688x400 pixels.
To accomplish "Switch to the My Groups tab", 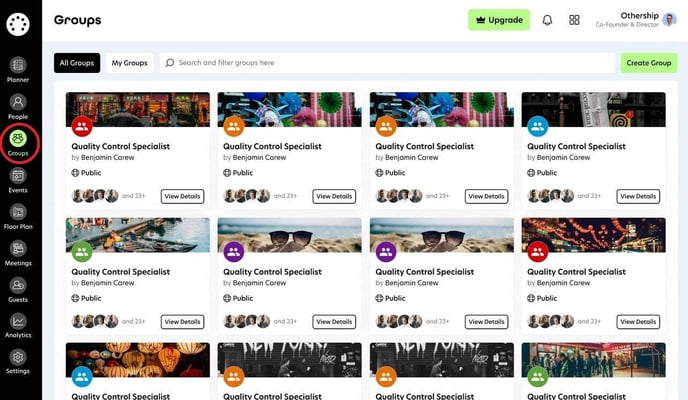I will click(129, 63).
